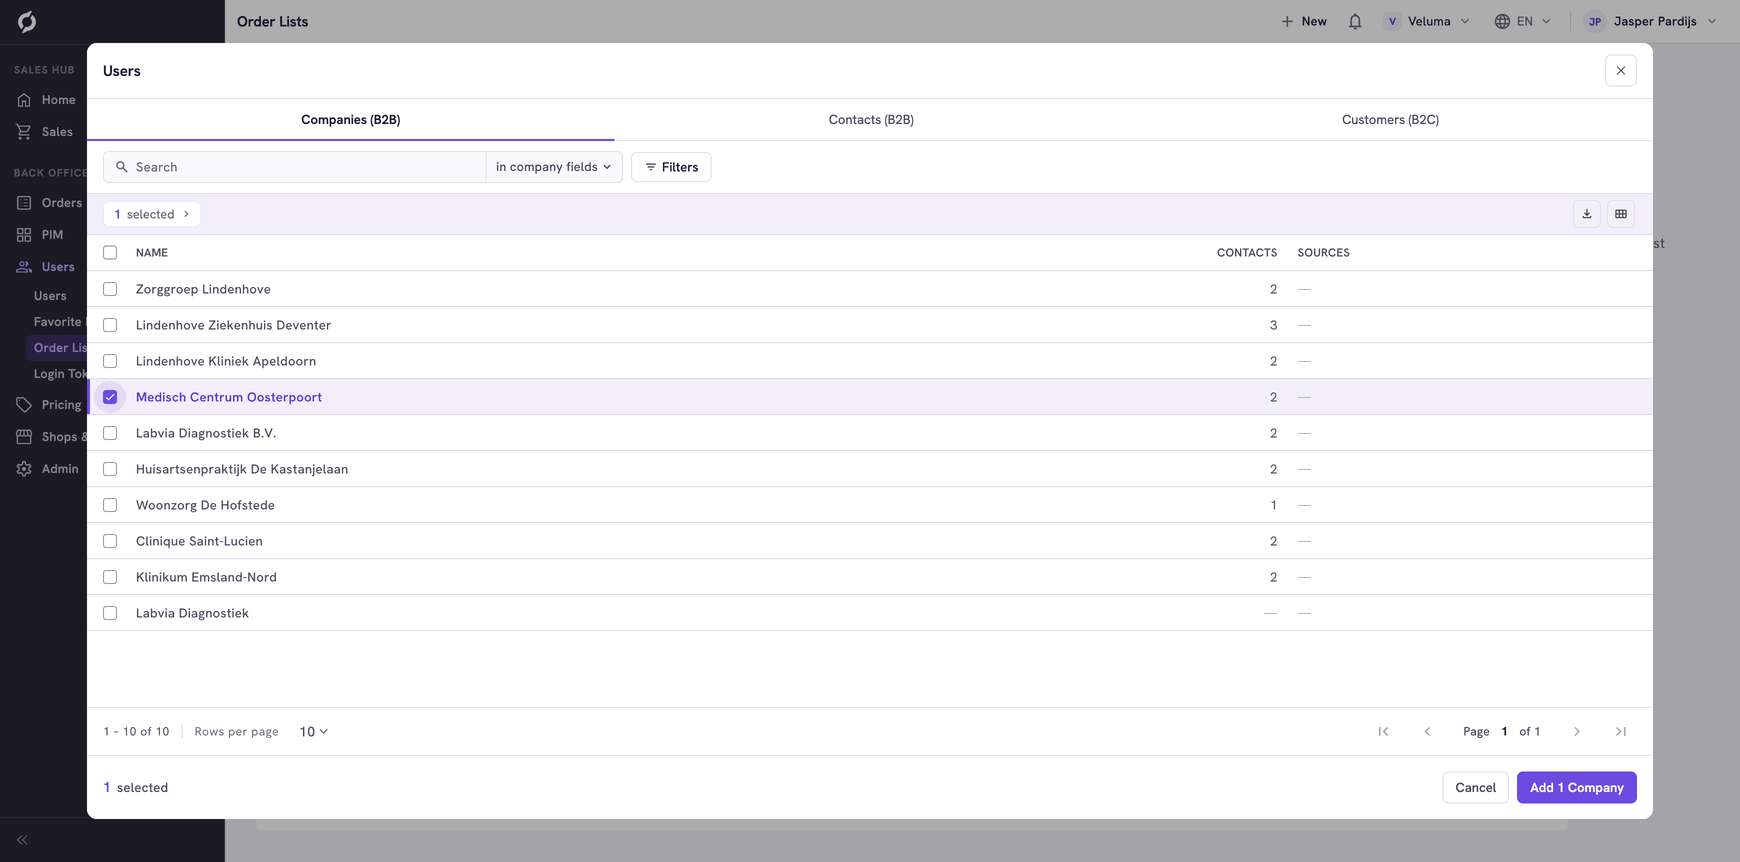Open Users submenu item in sidebar
1740x862 pixels.
pos(50,296)
